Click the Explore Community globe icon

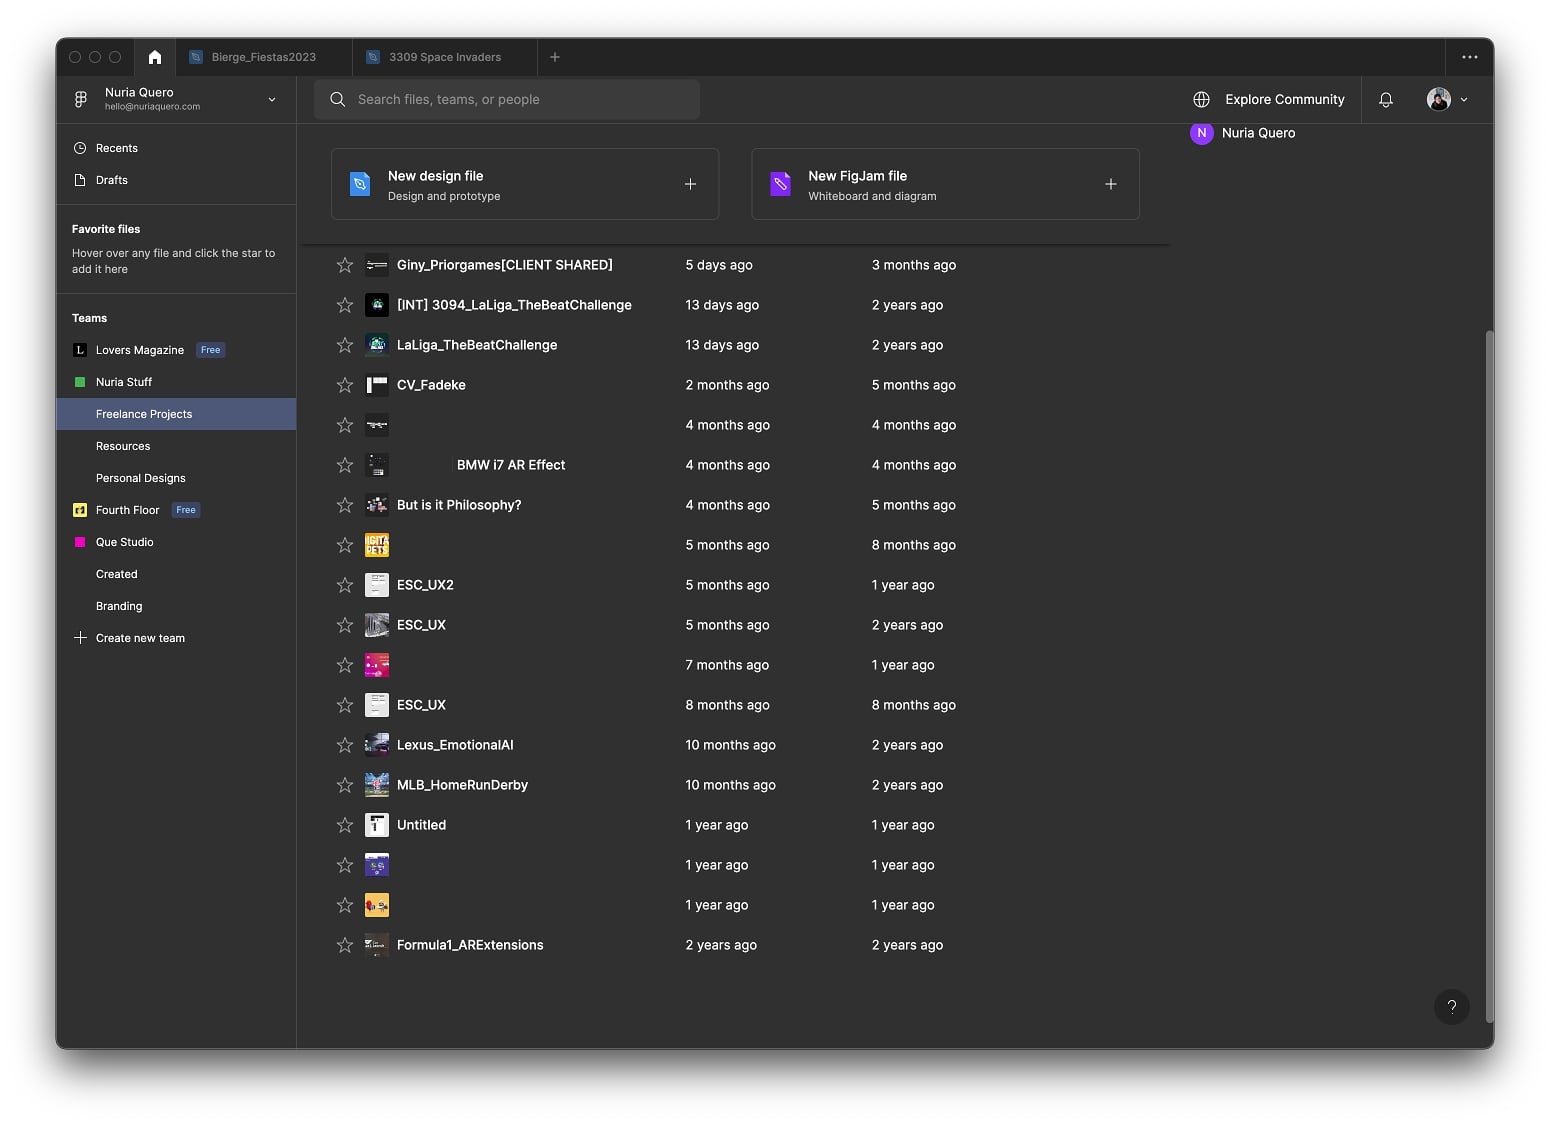[x=1201, y=99]
